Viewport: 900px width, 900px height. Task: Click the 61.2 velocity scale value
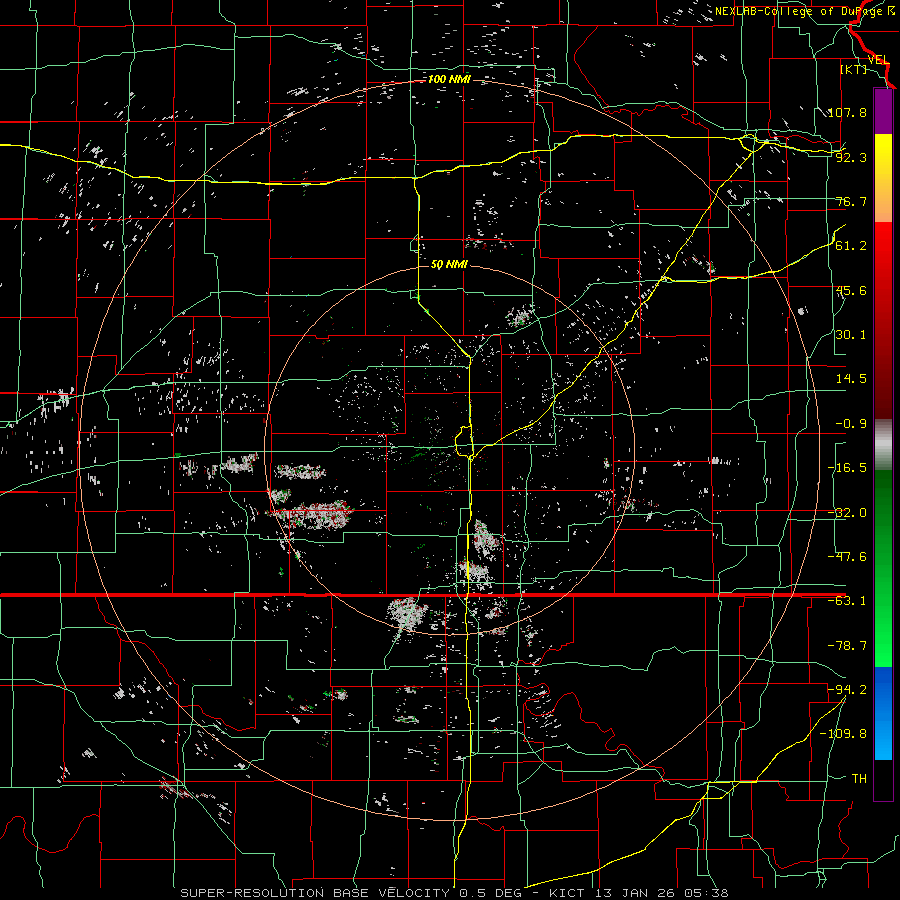851,246
